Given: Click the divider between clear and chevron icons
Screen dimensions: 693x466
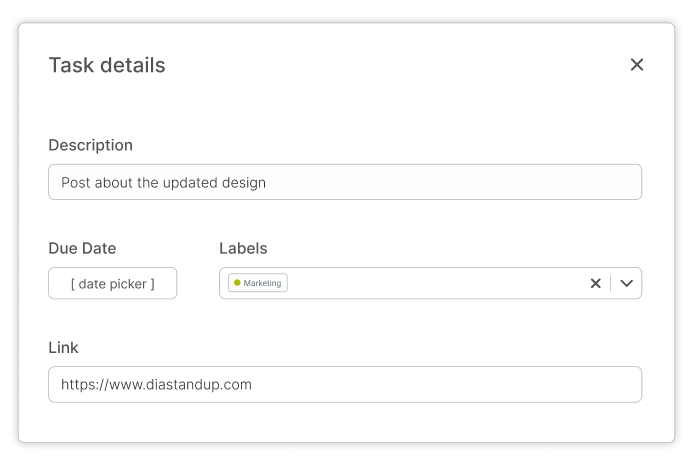Looking at the screenshot, I should pos(611,283).
